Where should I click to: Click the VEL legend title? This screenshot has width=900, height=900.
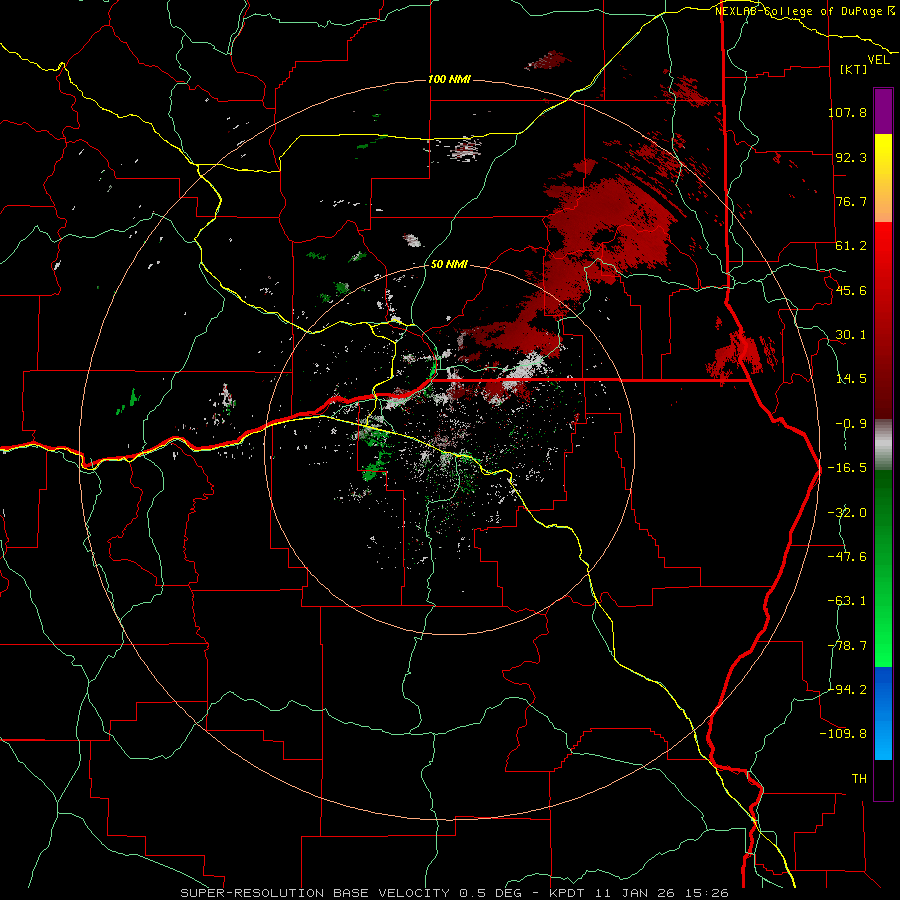pyautogui.click(x=878, y=60)
